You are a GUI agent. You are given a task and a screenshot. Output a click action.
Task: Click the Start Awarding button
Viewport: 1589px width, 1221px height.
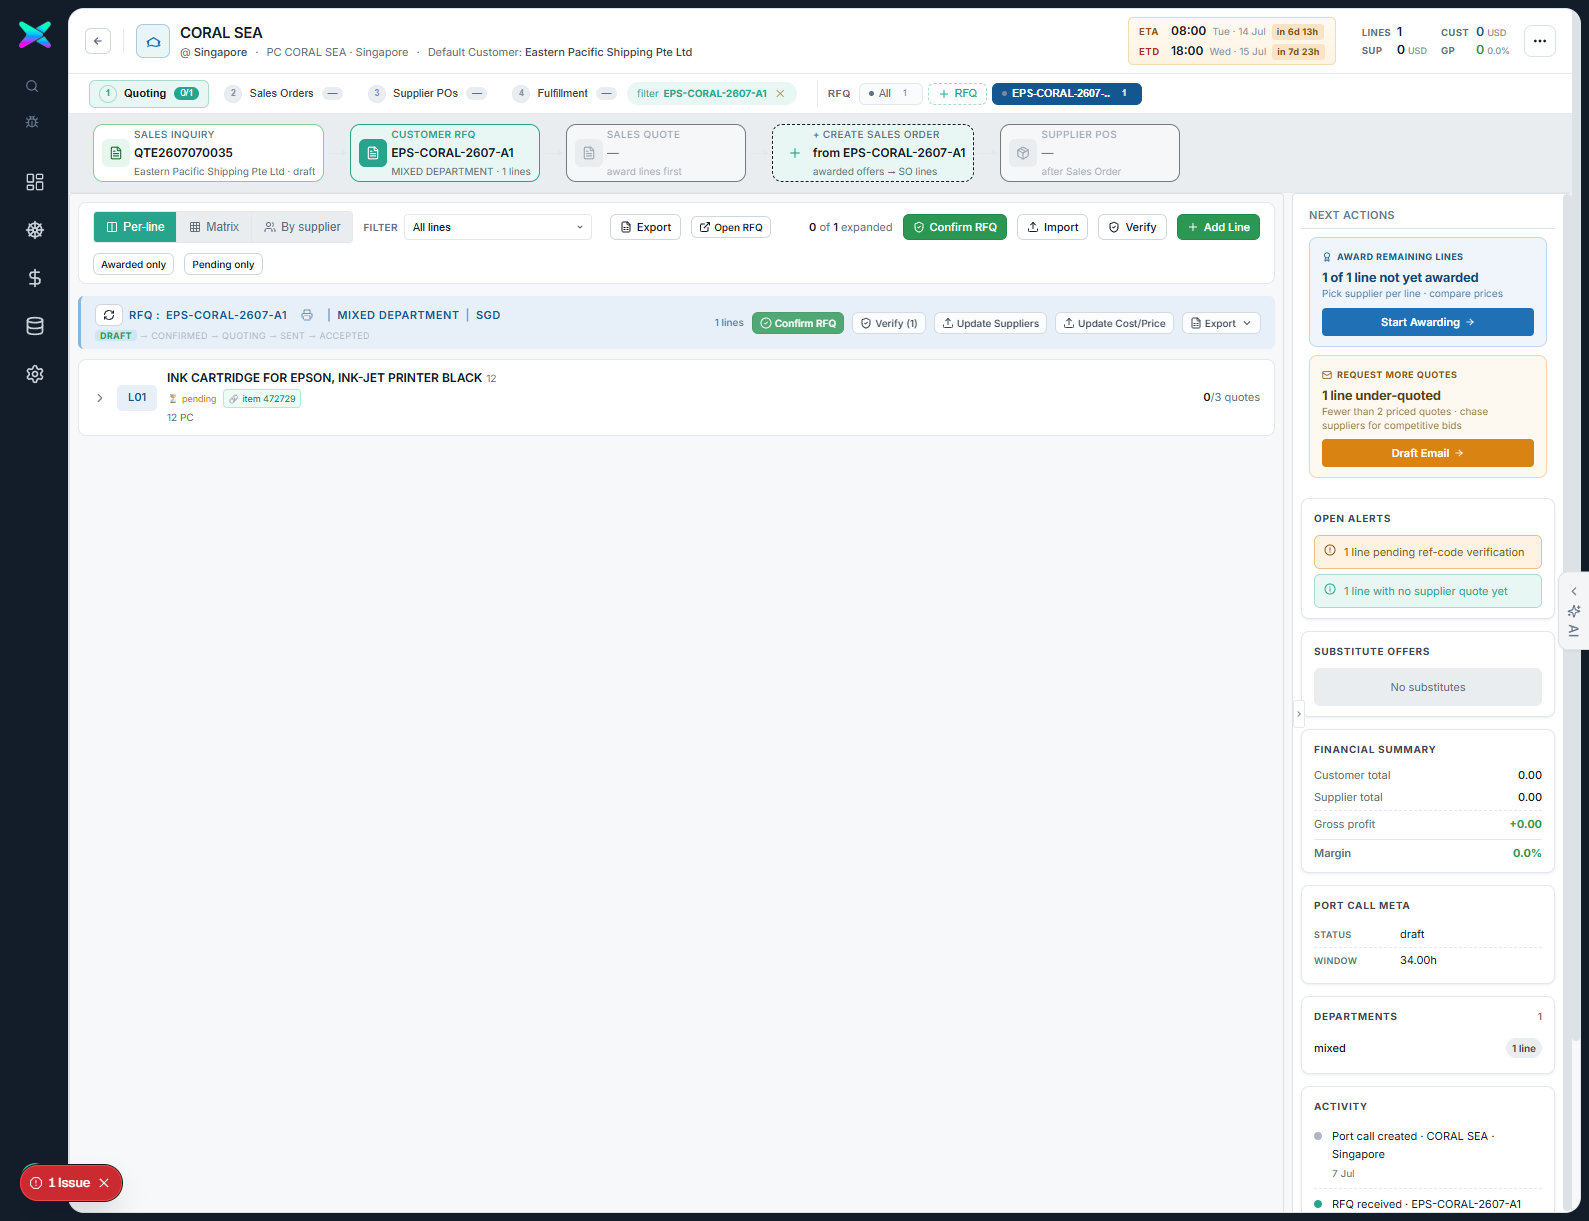click(1427, 322)
